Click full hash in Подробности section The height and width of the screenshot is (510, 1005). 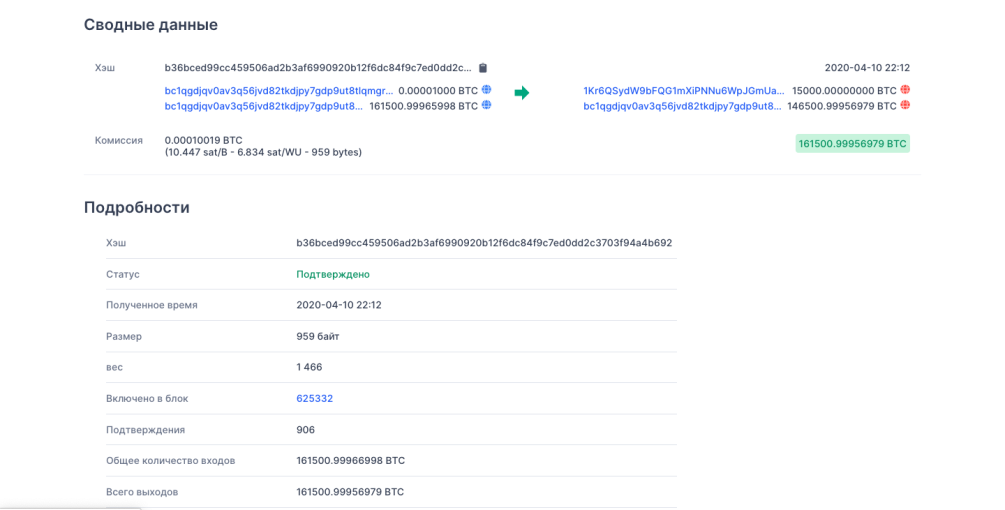click(484, 243)
